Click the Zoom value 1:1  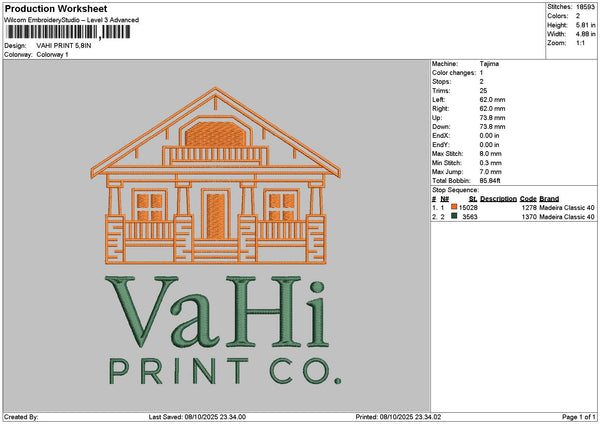pyautogui.click(x=580, y=43)
